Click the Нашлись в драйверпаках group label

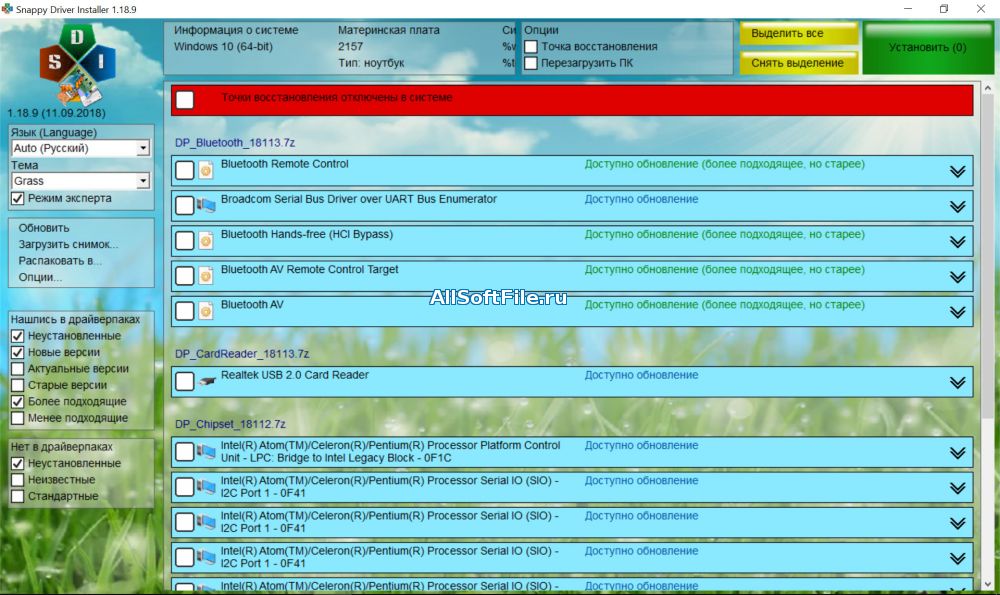coord(75,320)
